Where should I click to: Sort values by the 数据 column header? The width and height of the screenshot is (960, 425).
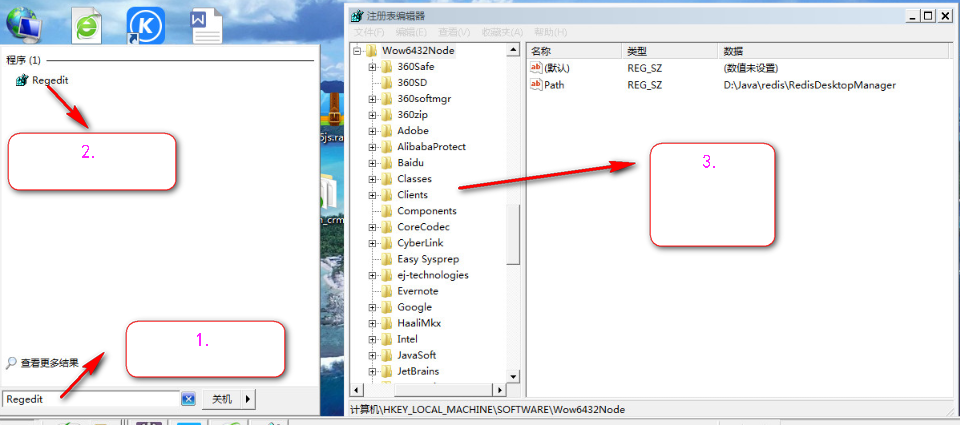834,51
